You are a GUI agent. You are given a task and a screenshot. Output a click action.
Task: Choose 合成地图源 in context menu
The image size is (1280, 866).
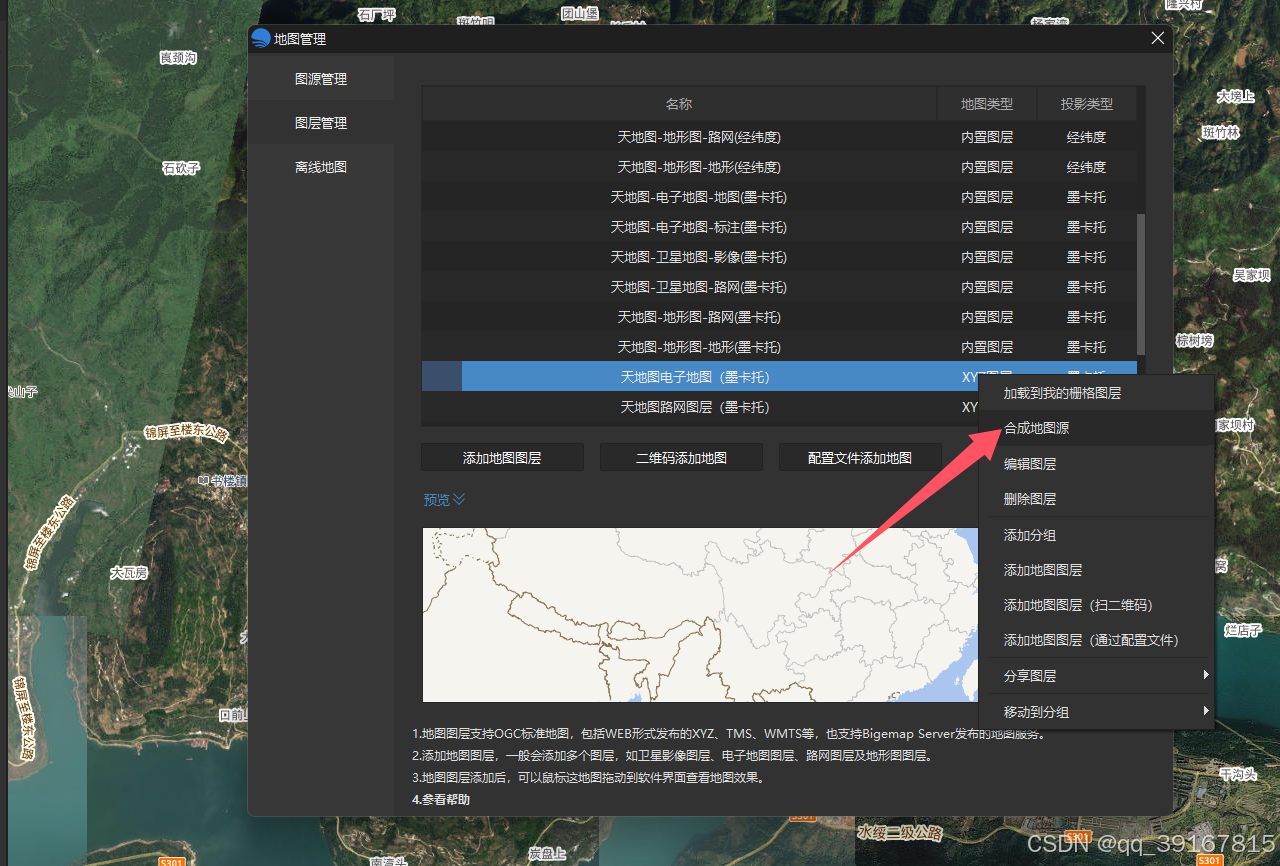click(x=1096, y=428)
